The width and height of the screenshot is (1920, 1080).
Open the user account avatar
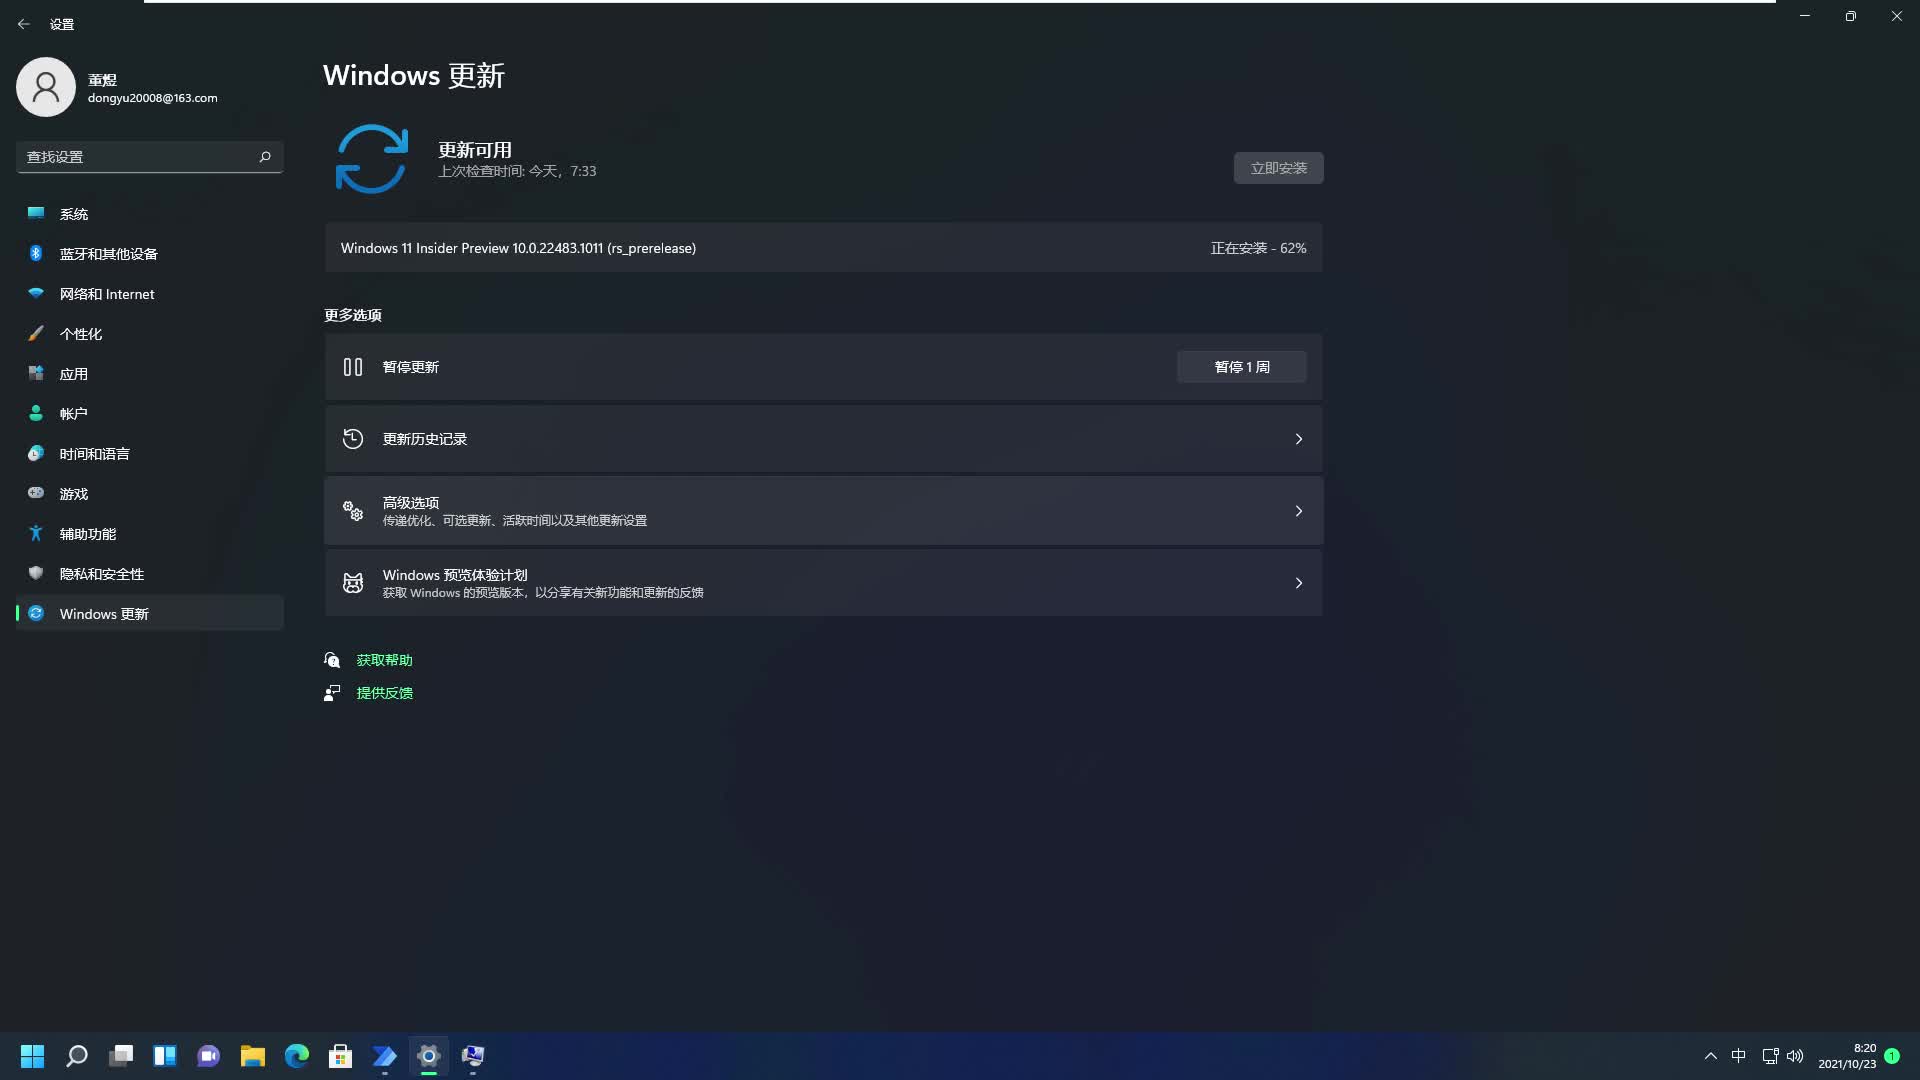coord(46,87)
